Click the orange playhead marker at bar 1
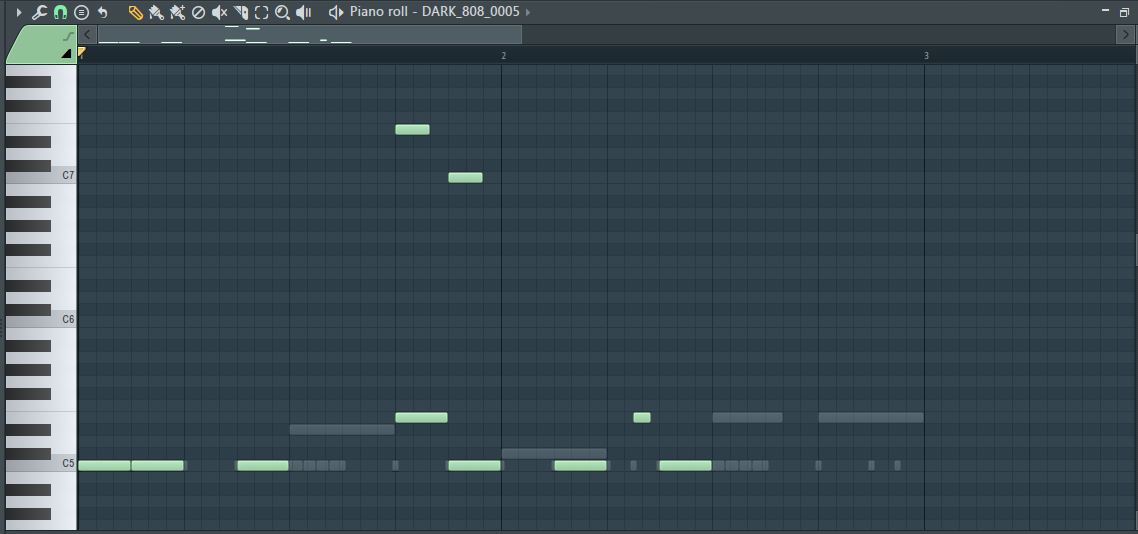The width and height of the screenshot is (1138, 534). point(81,52)
